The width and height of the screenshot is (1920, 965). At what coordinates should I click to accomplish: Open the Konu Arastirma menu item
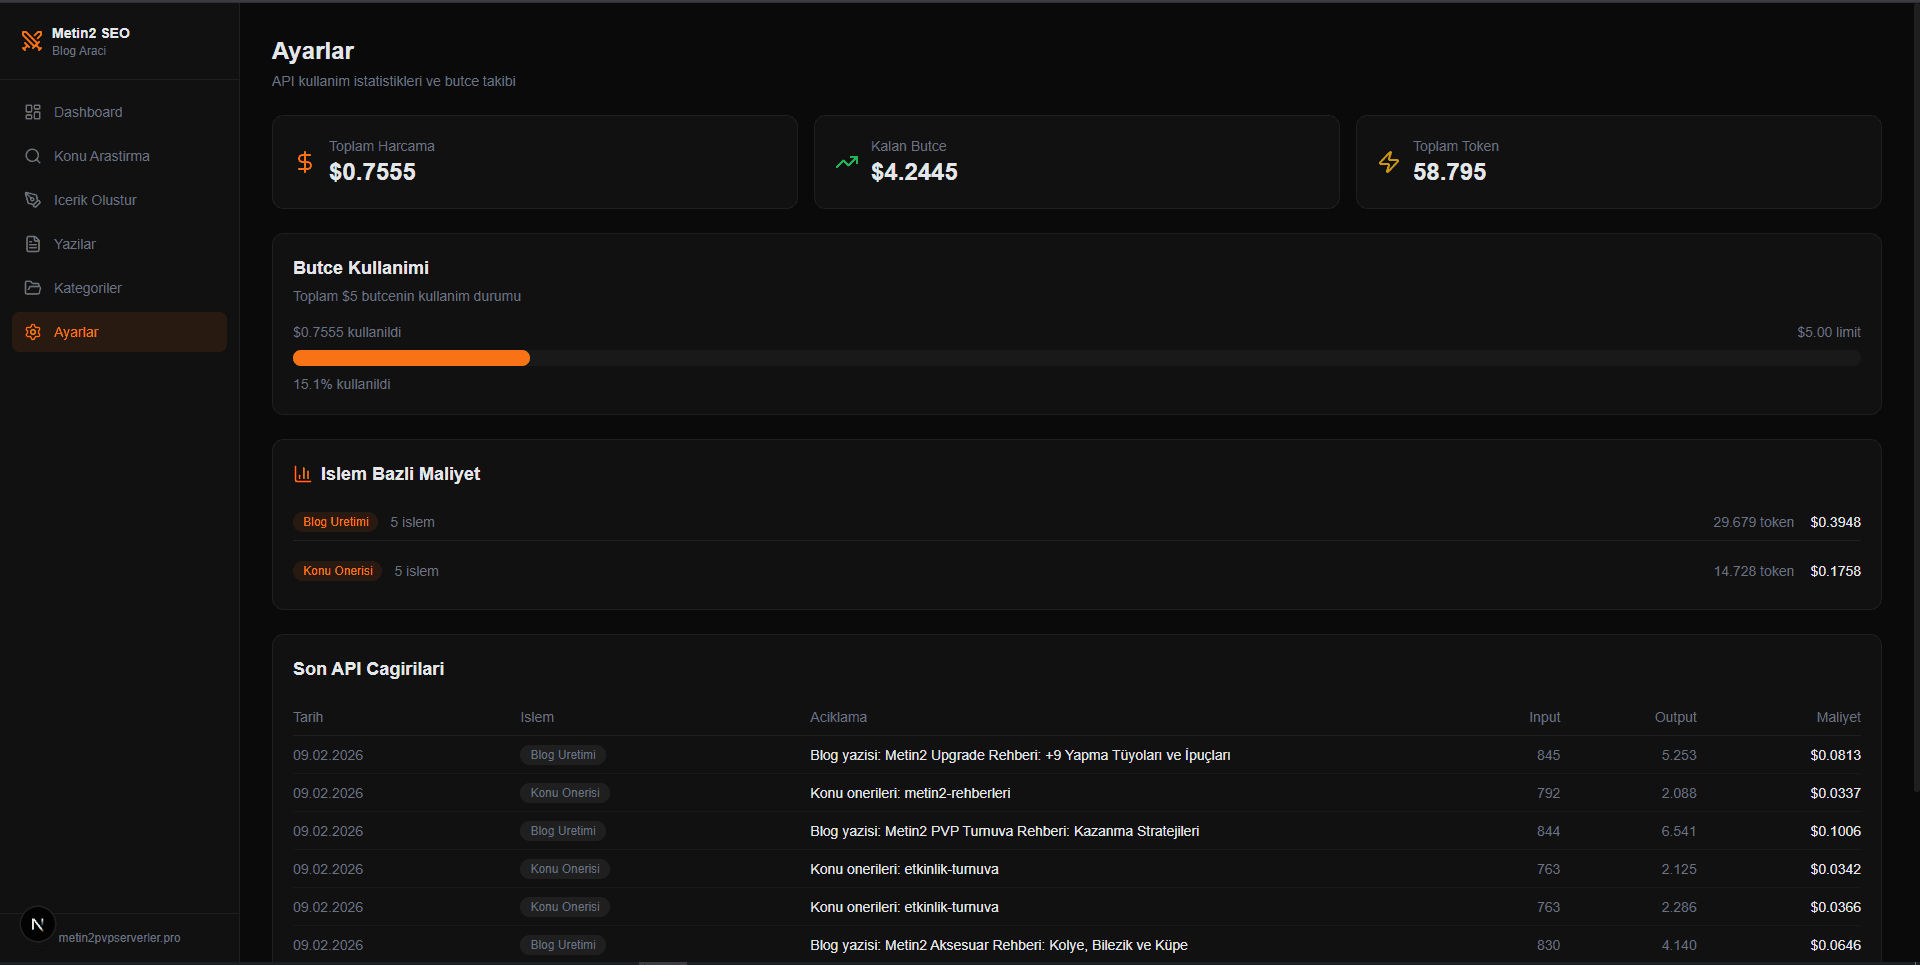pyautogui.click(x=101, y=156)
